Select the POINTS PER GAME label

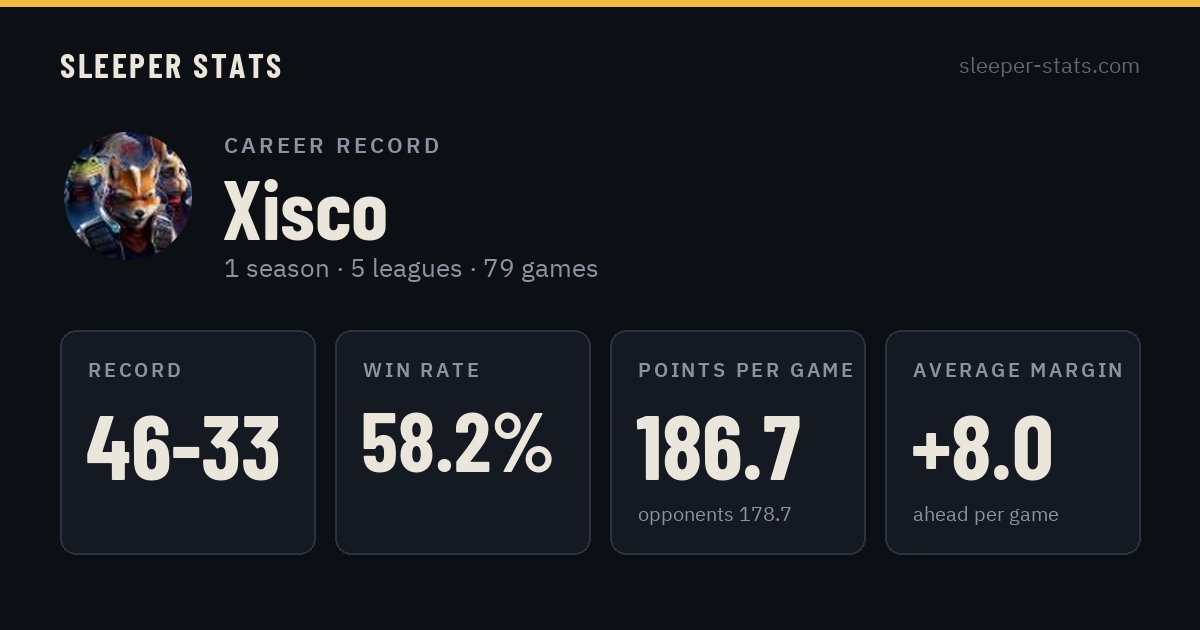click(746, 371)
